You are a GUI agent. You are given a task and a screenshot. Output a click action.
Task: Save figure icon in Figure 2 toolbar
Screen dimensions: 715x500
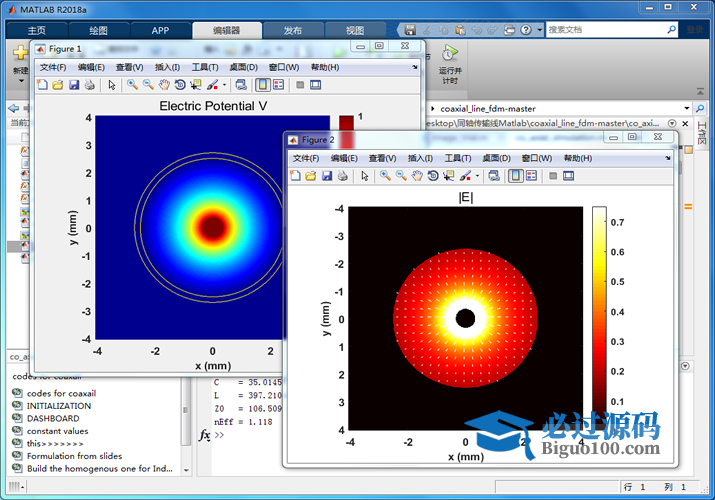[327, 176]
